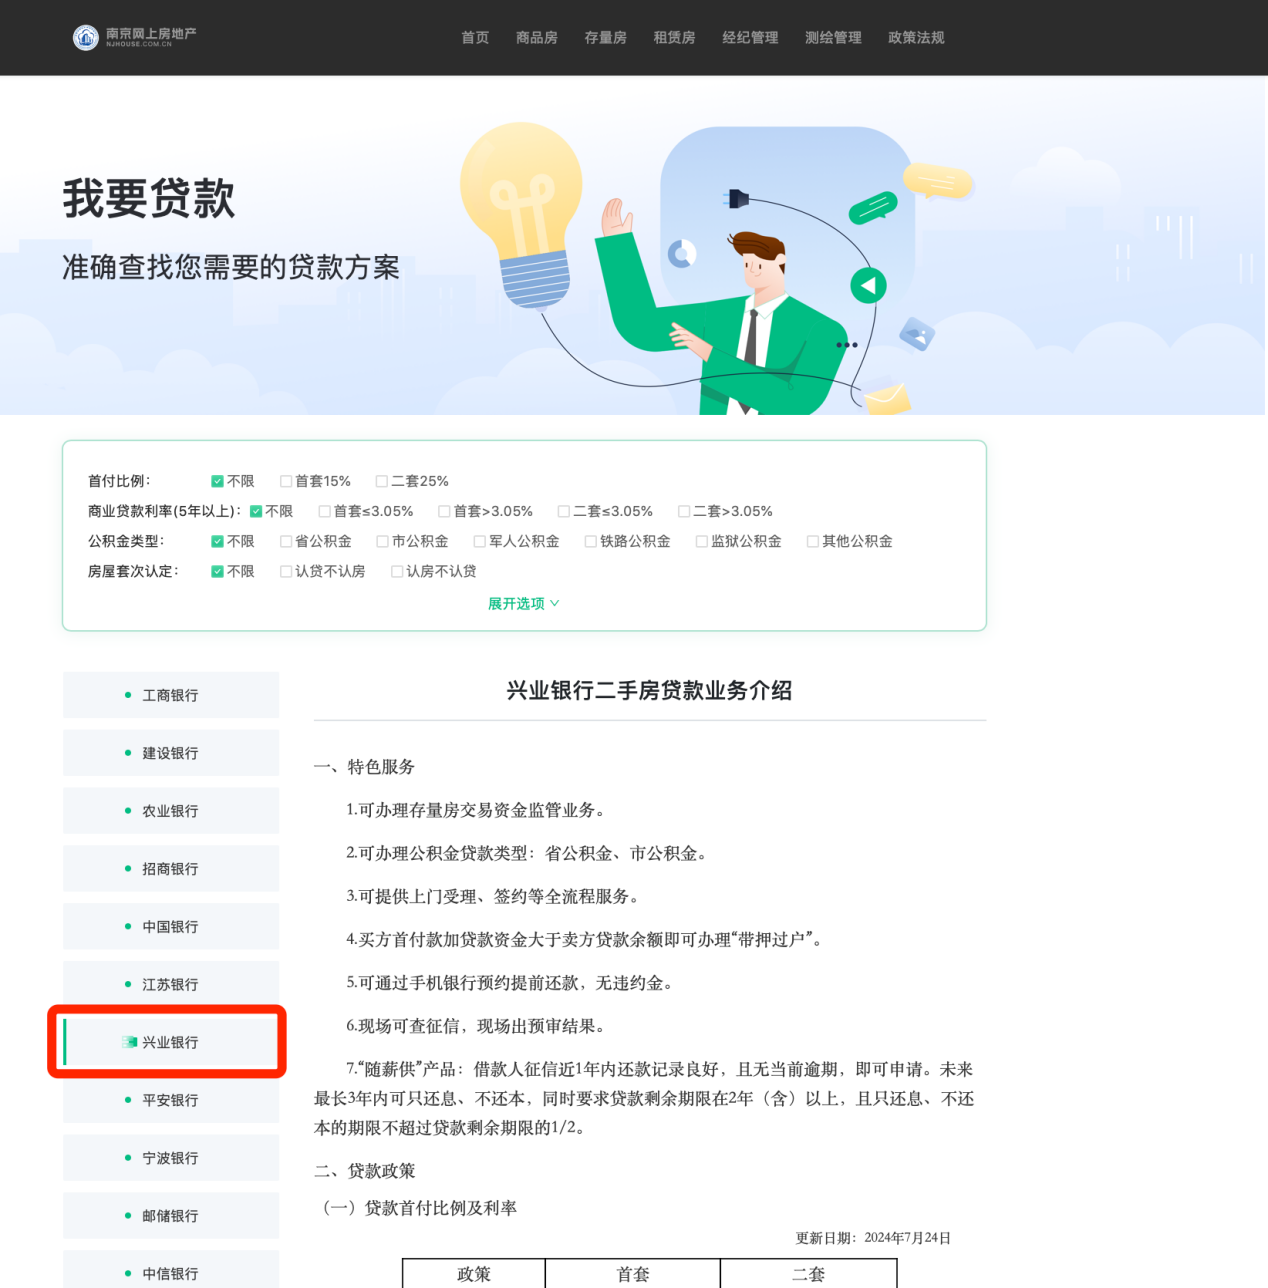Check the 监狱公积金 option
The height and width of the screenshot is (1288, 1268).
pos(702,542)
